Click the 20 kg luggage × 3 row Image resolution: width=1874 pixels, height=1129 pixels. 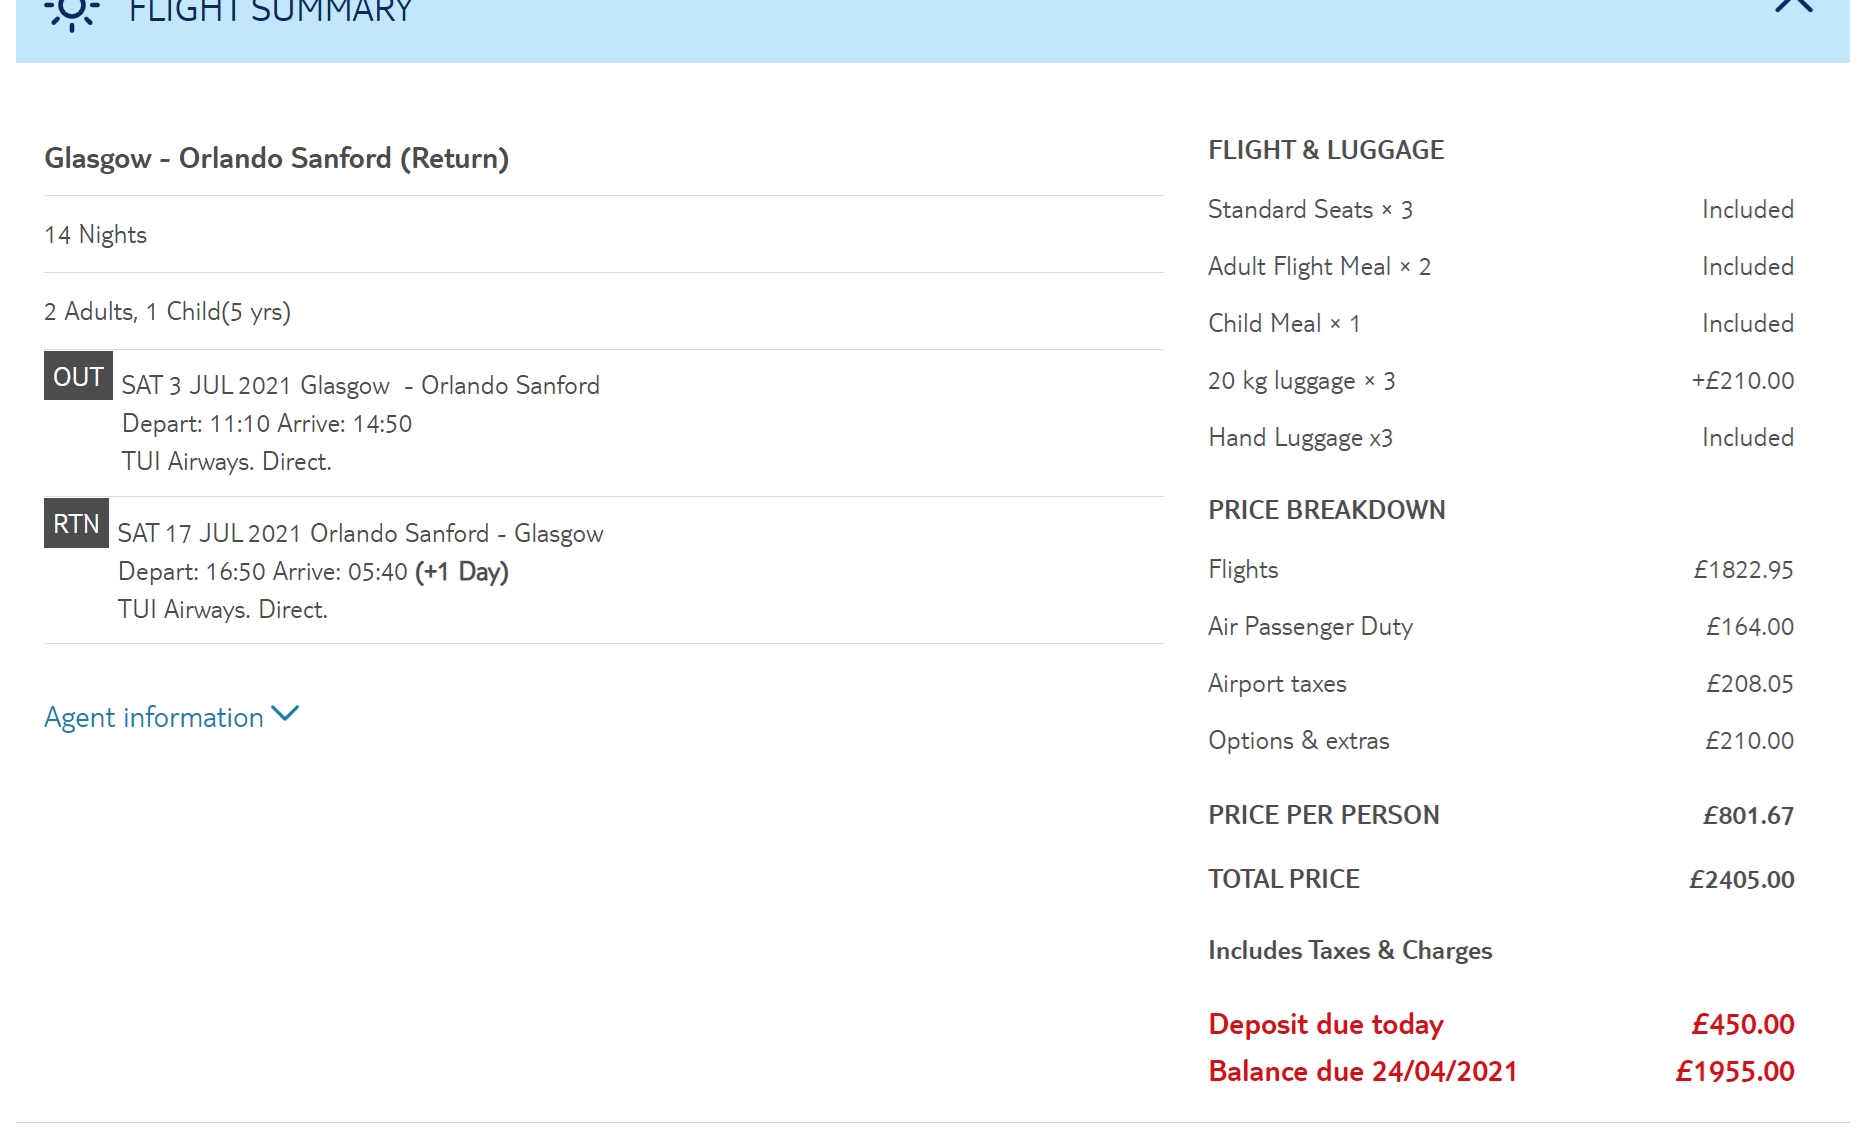[1301, 381]
